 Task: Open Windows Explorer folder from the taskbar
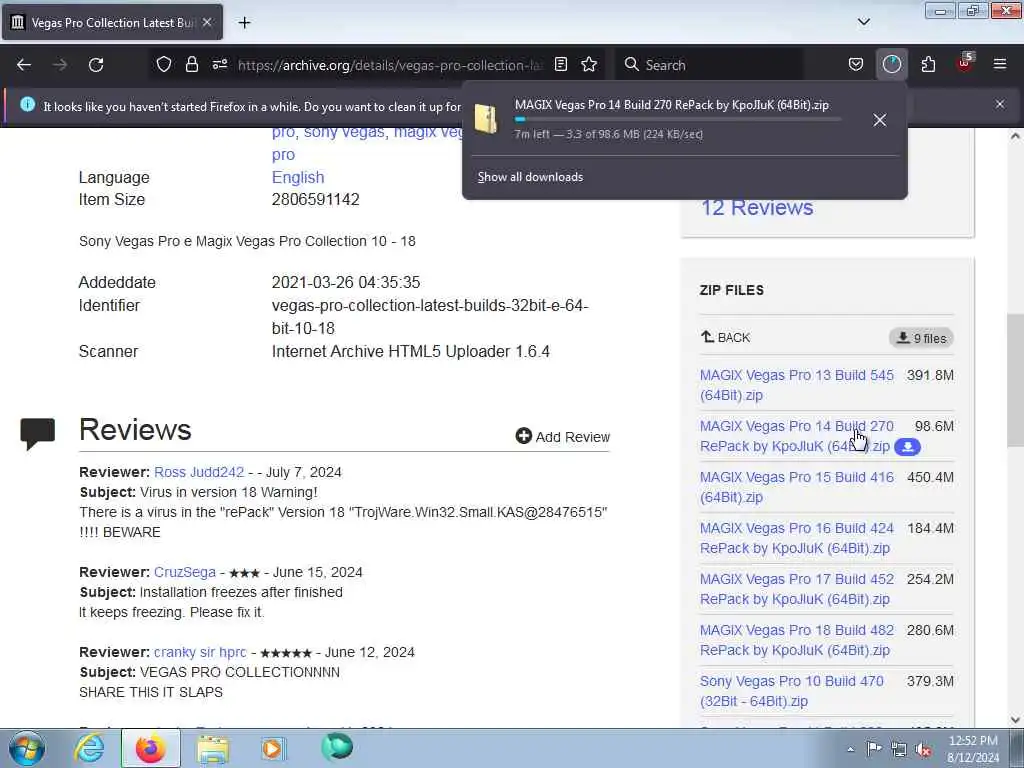(213, 748)
